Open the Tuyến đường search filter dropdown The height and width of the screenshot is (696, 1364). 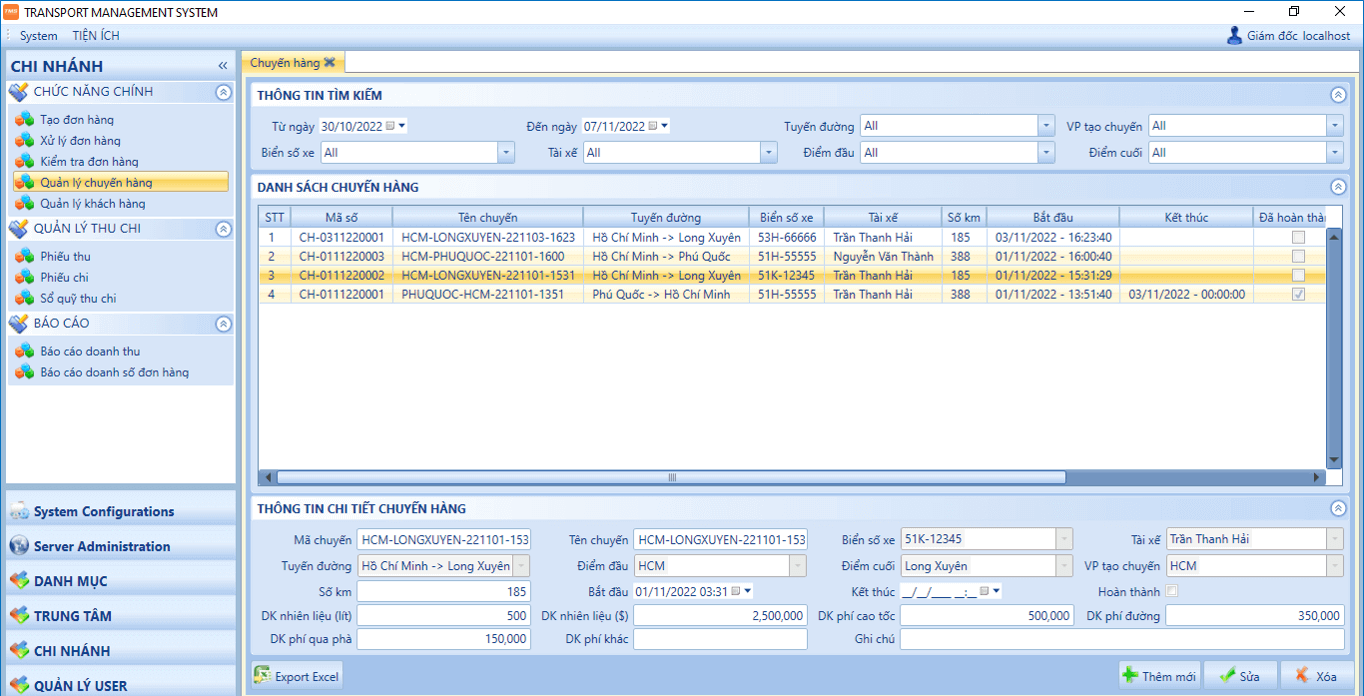(x=1046, y=126)
